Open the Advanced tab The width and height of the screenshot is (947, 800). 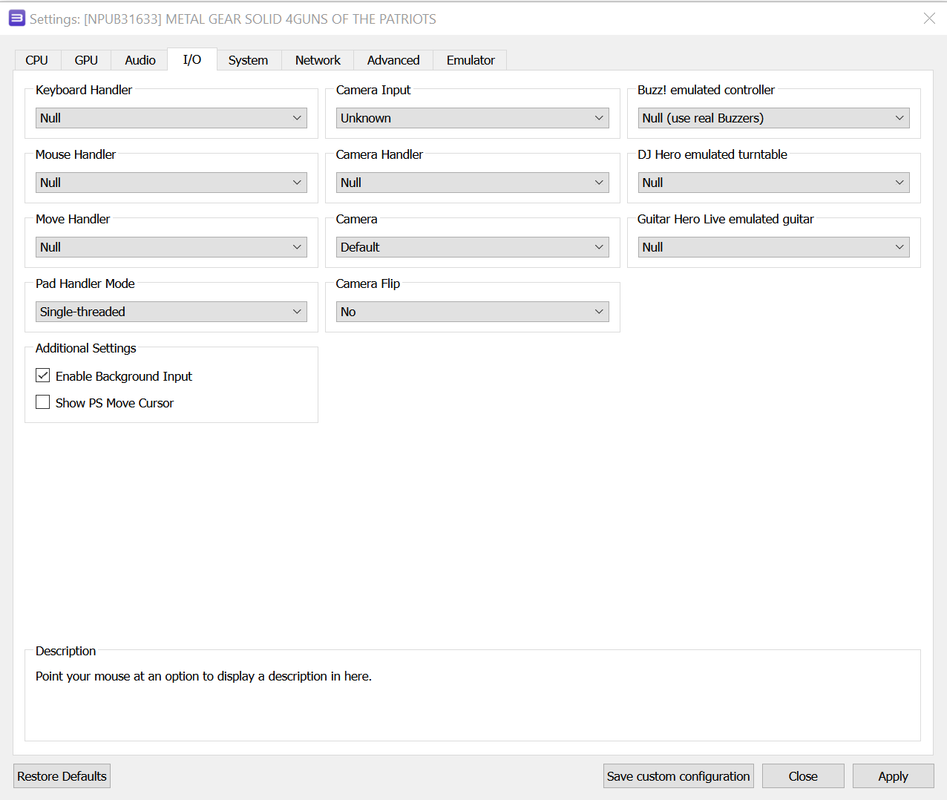tap(393, 60)
